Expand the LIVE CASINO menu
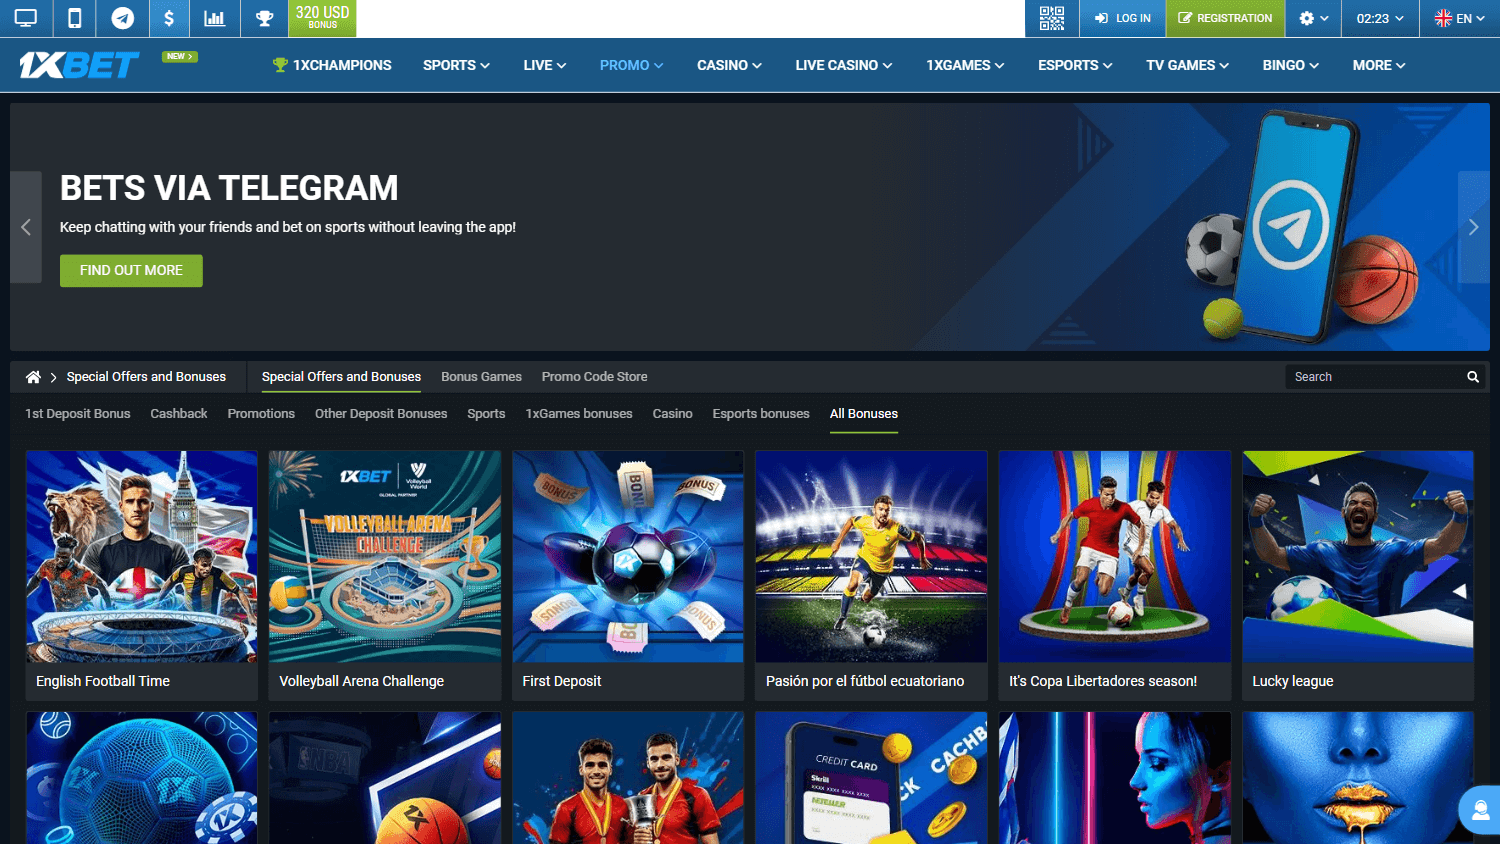 click(844, 65)
